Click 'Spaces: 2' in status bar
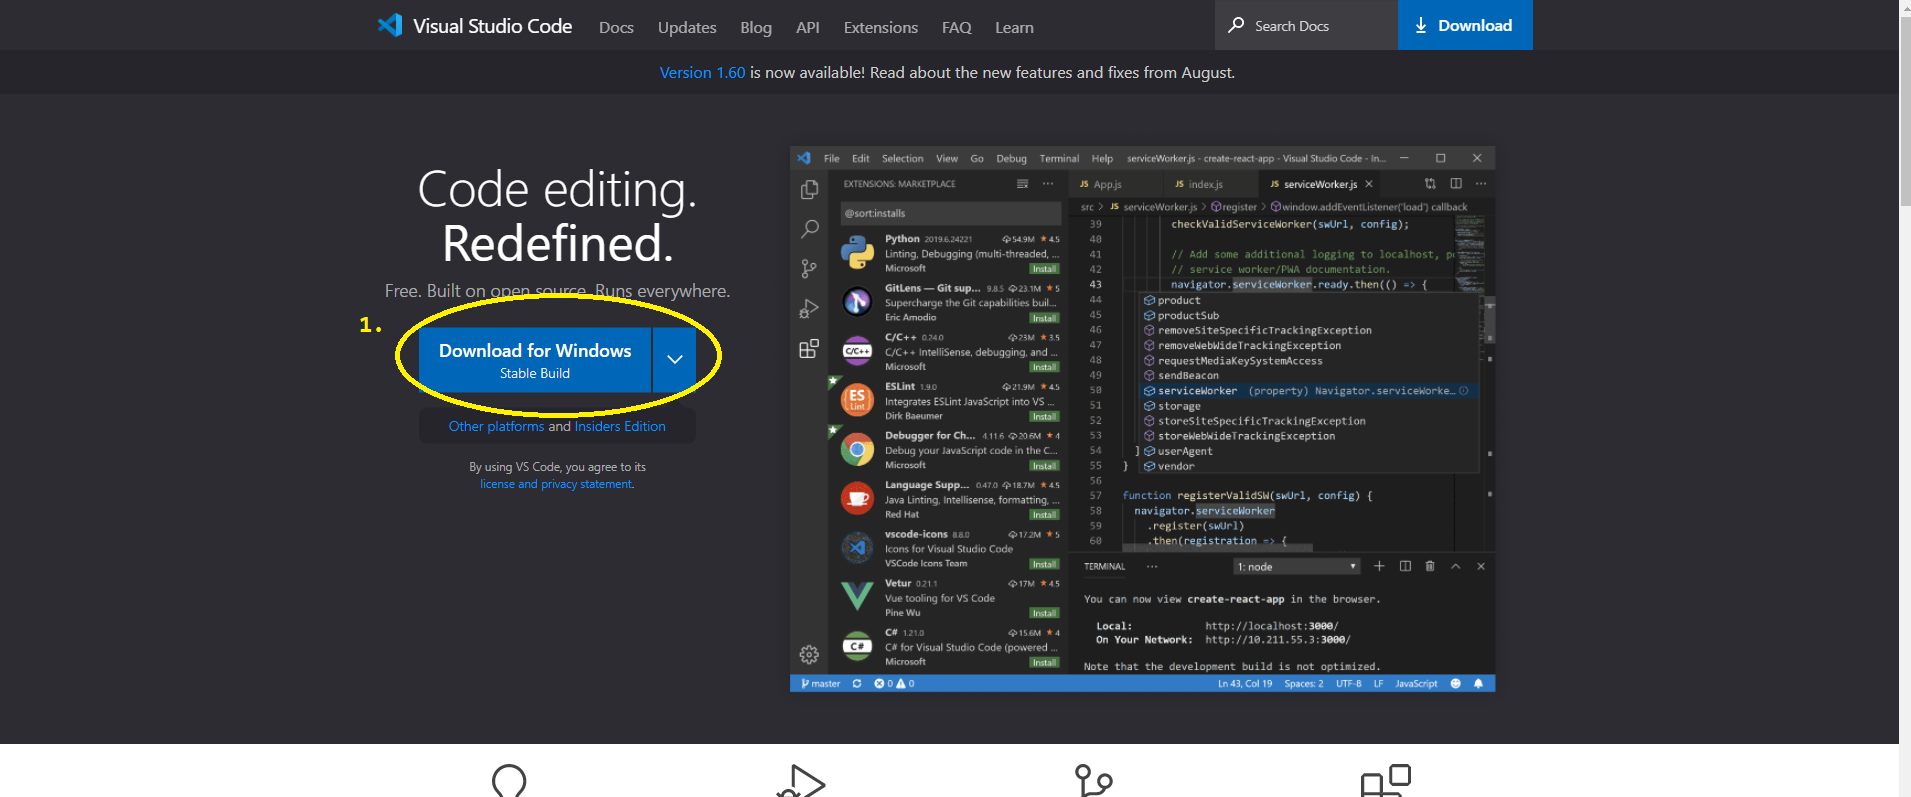The width and height of the screenshot is (1911, 797). click(1304, 684)
